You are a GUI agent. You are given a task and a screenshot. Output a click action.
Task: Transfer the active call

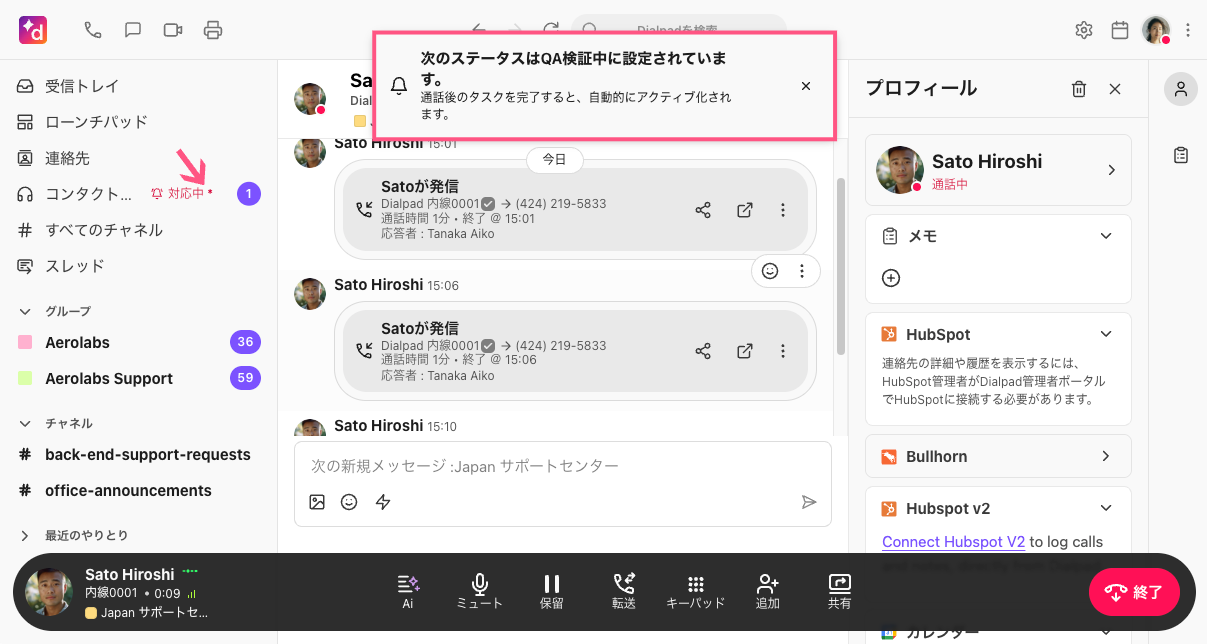pyautogui.click(x=624, y=592)
